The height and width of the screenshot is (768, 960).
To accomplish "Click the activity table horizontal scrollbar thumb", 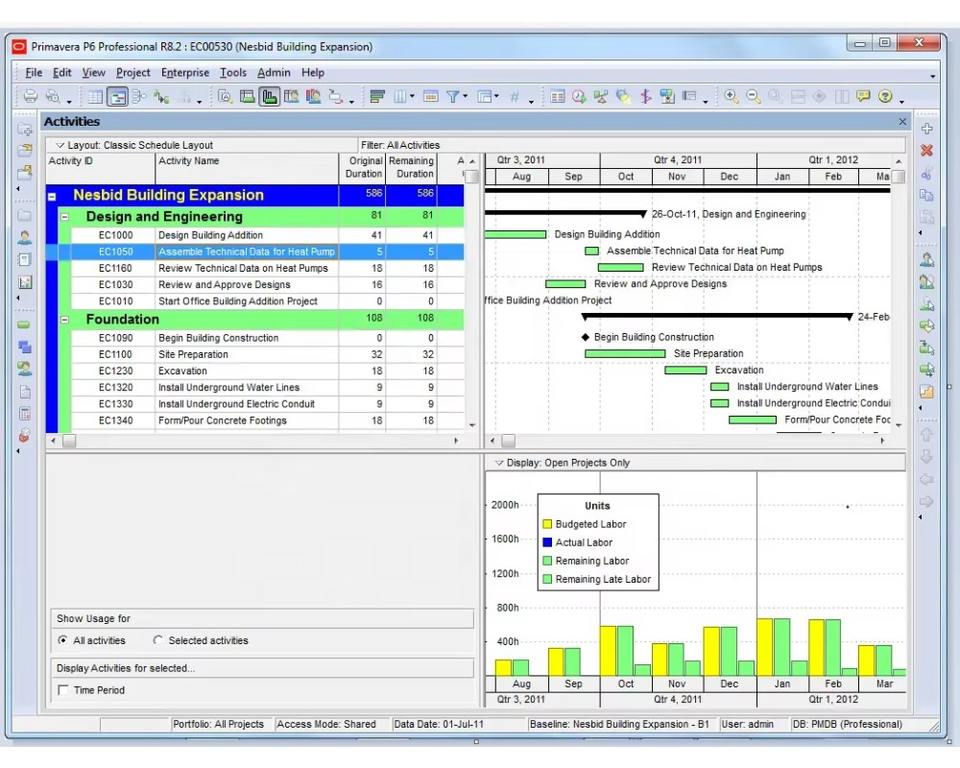I will click(x=69, y=440).
